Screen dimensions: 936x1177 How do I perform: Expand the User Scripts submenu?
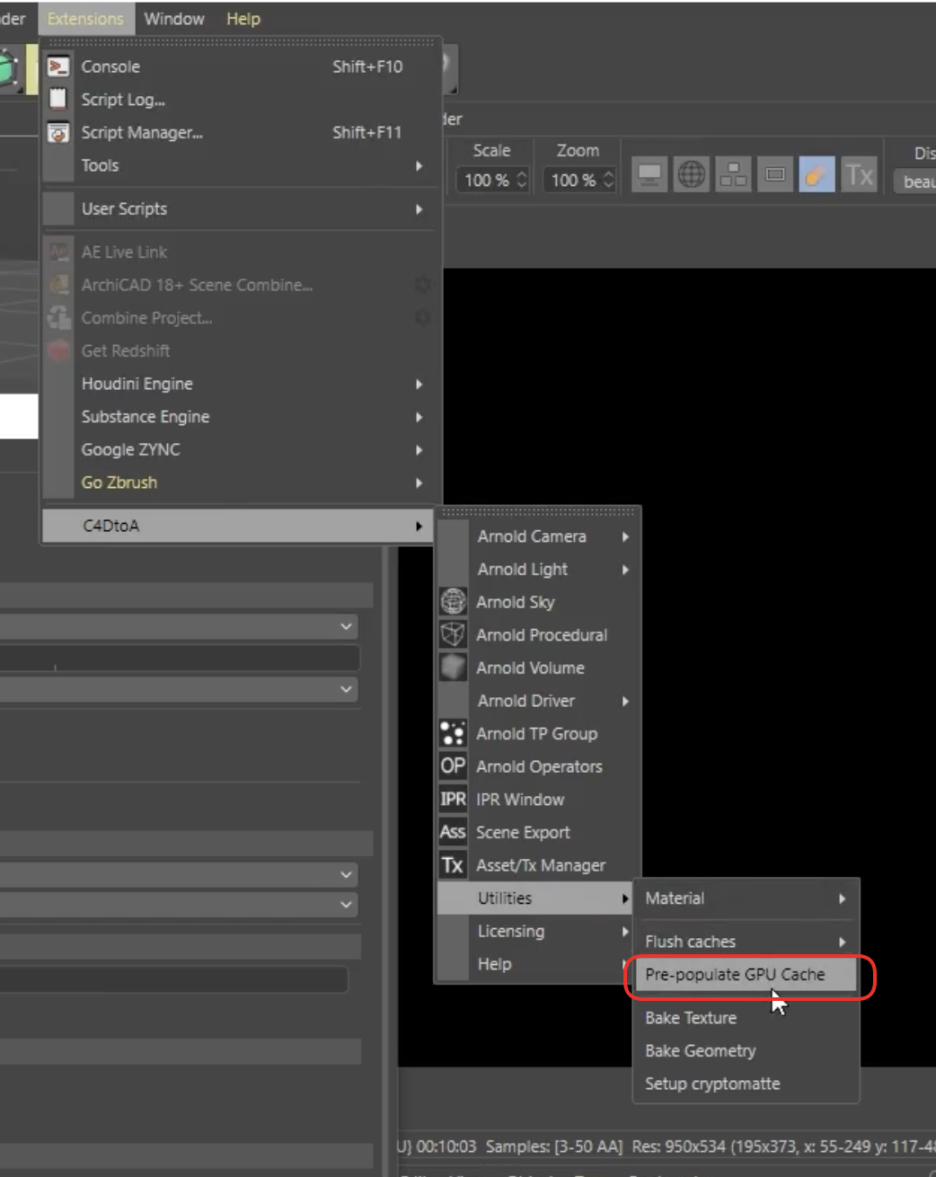(x=239, y=209)
